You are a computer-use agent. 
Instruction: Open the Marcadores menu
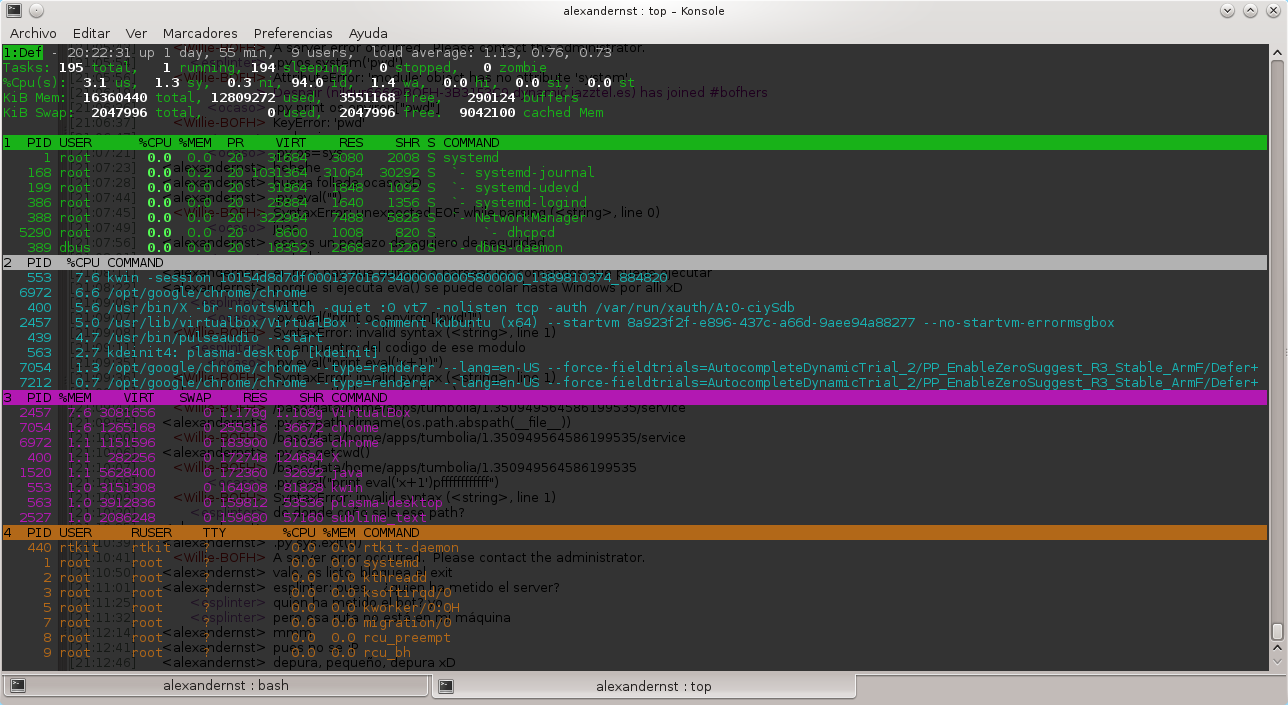coord(200,33)
